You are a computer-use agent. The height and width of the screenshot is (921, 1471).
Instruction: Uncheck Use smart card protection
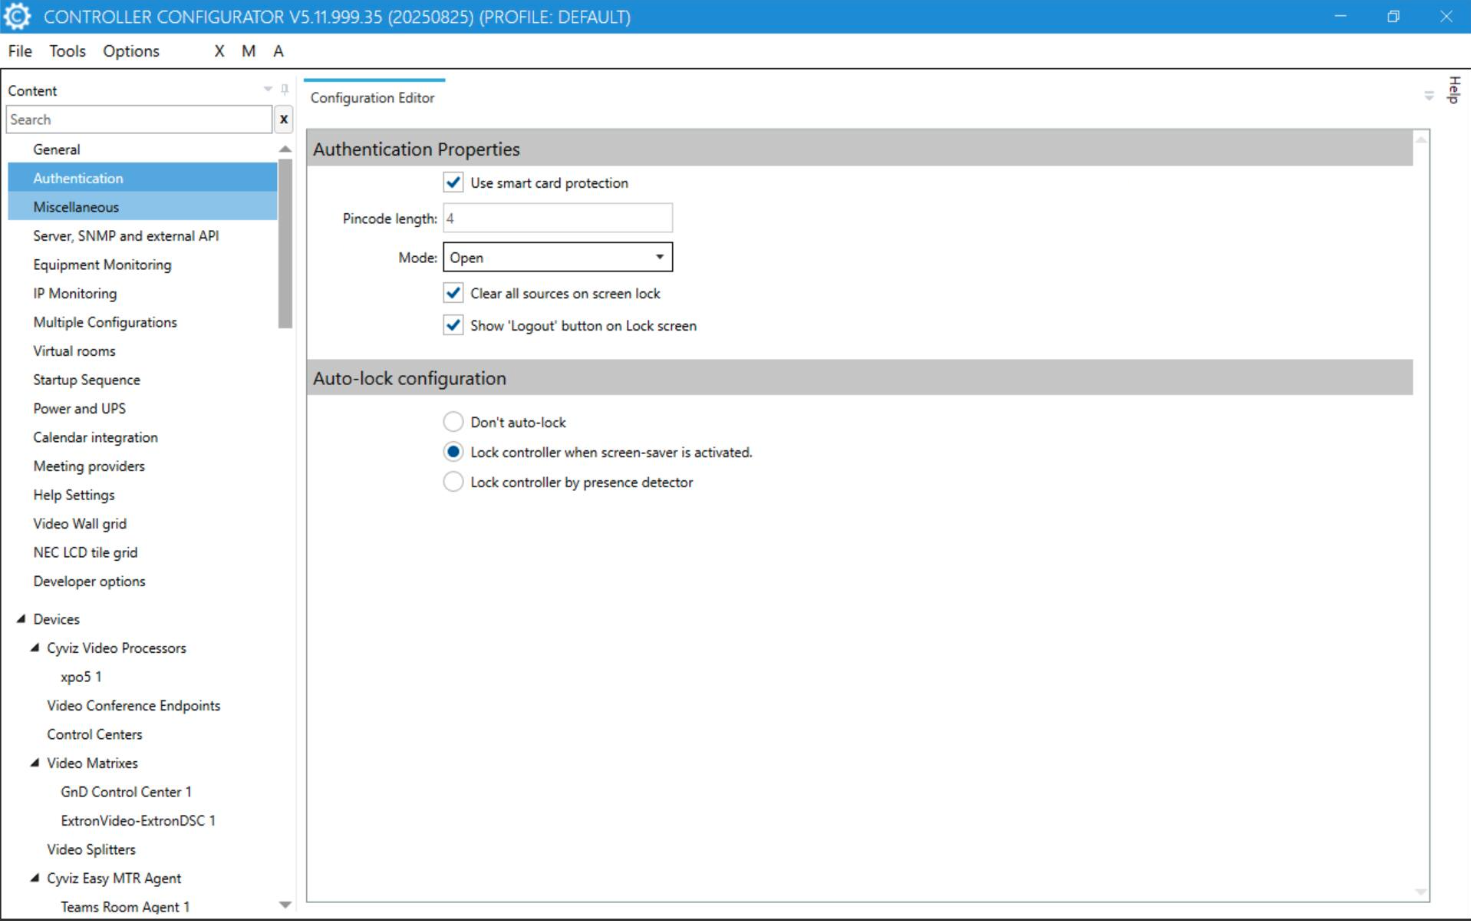coord(453,183)
